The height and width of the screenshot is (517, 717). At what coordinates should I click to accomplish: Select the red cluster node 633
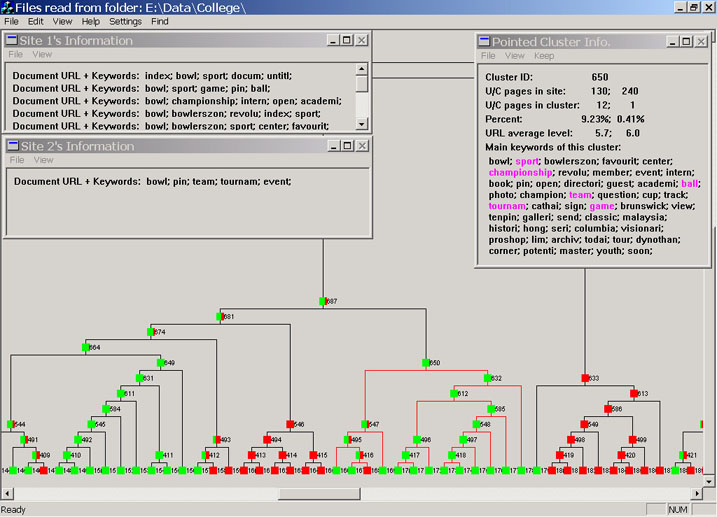click(x=585, y=378)
